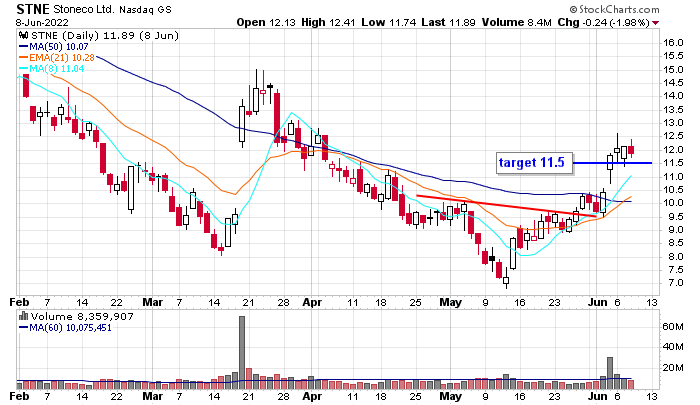Click the volume bars icon in lower panel
The image size is (700, 405).
click(23, 317)
